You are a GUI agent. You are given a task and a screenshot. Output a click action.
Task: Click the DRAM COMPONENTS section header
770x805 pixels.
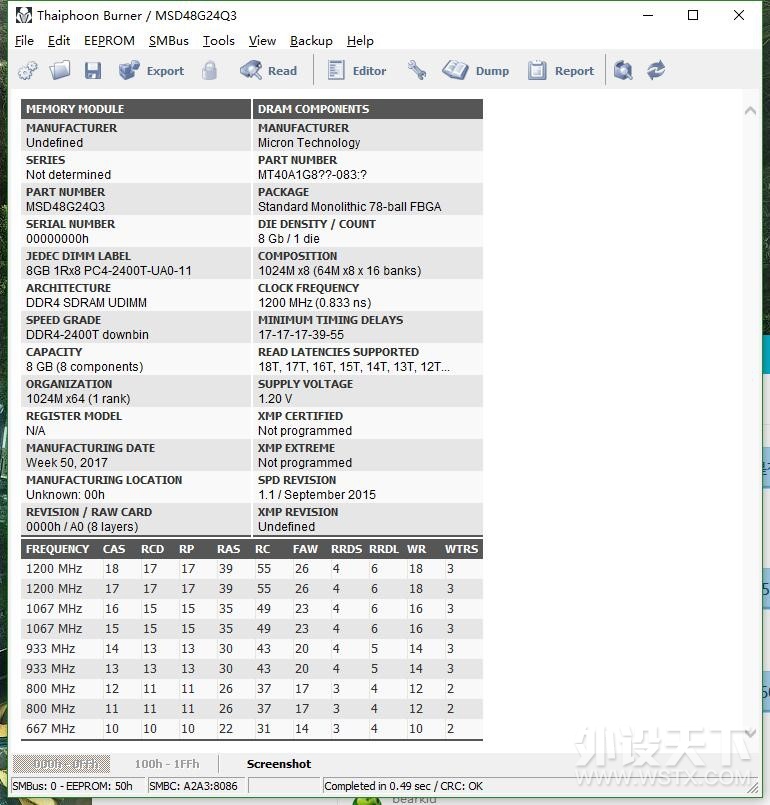[368, 109]
